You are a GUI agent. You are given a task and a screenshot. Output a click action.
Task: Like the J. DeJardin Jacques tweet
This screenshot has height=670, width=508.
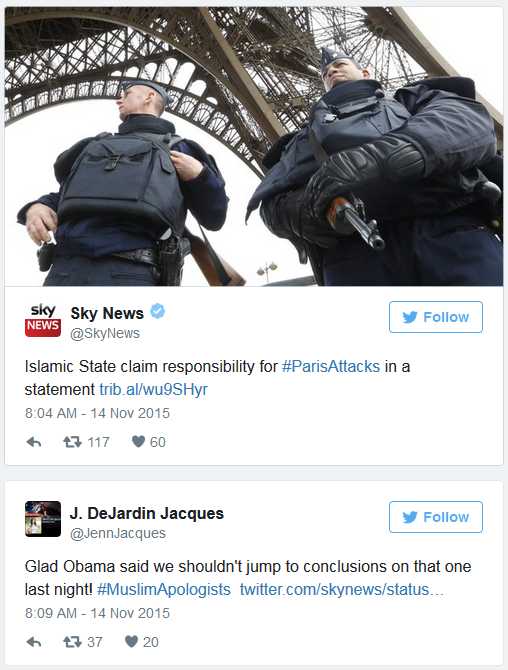tap(132, 641)
